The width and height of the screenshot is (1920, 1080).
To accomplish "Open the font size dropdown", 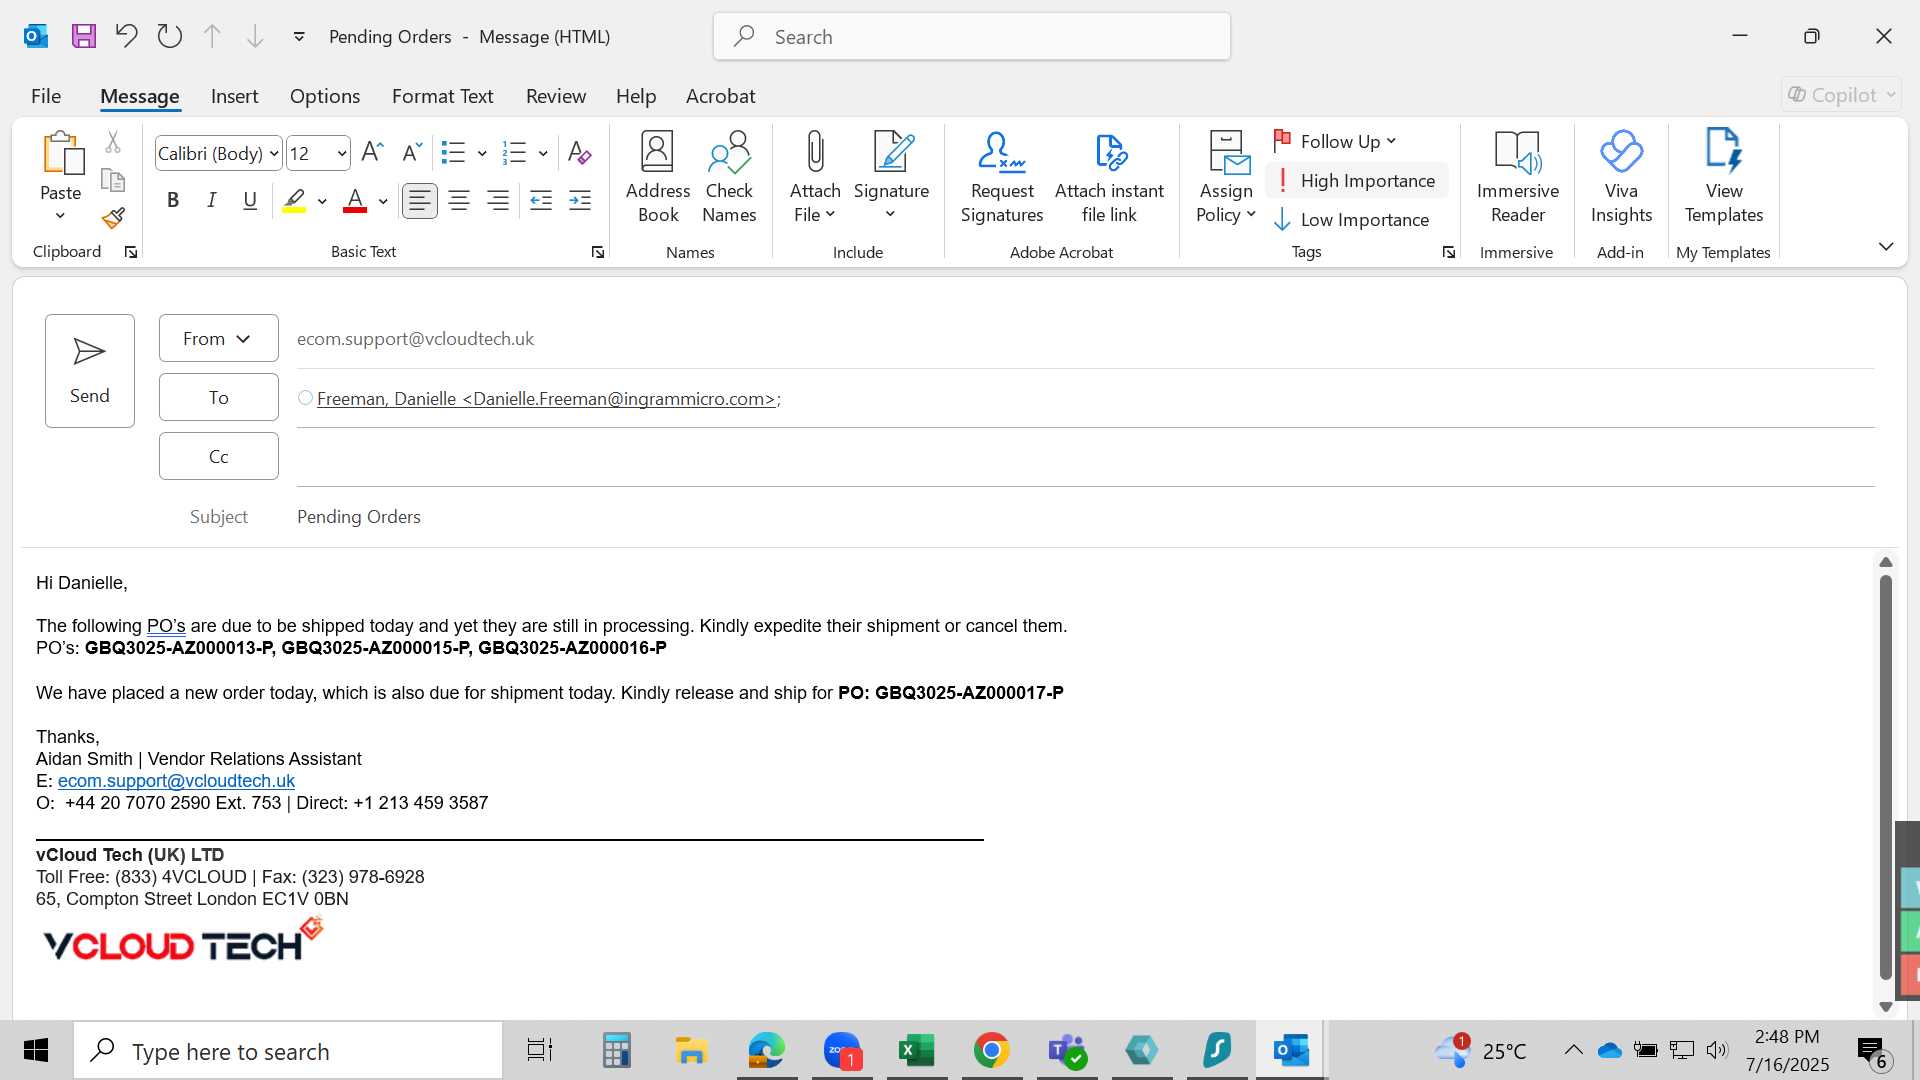I will point(342,154).
